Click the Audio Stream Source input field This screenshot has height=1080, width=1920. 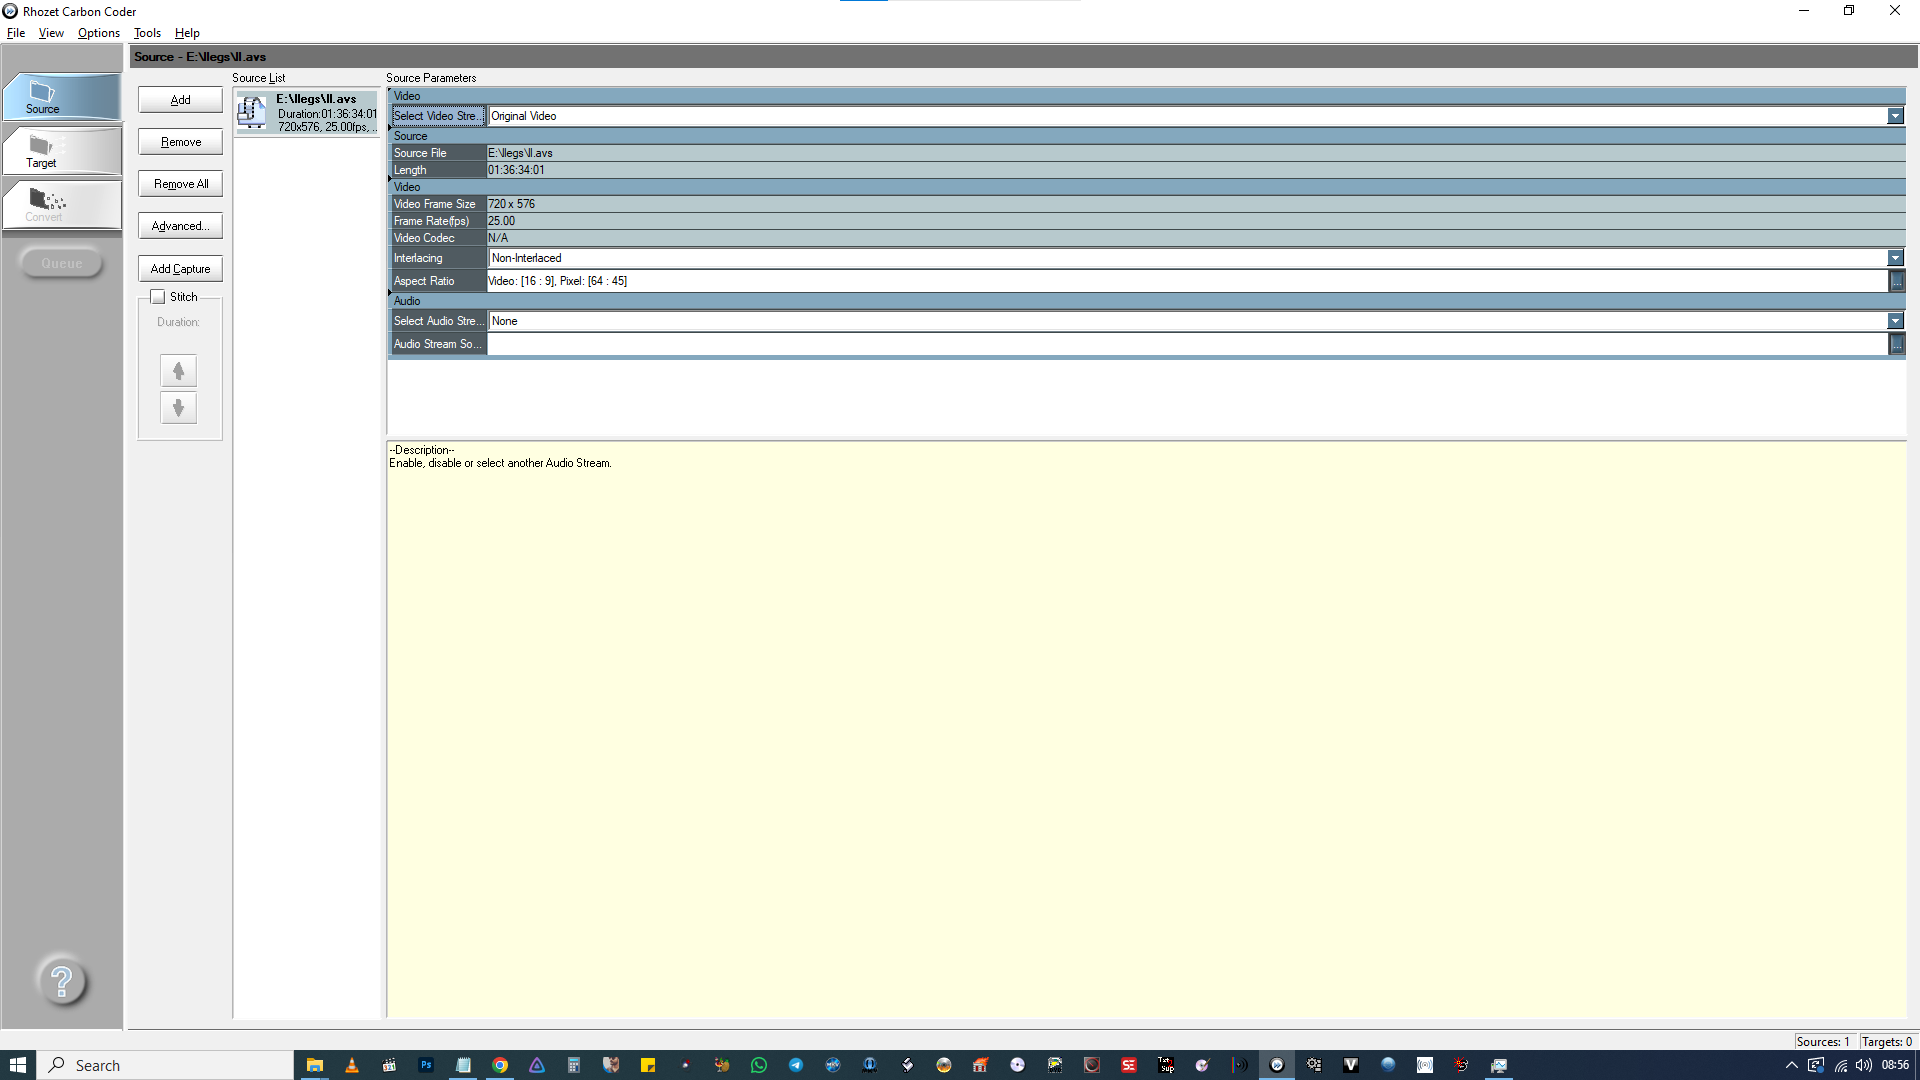click(1187, 344)
